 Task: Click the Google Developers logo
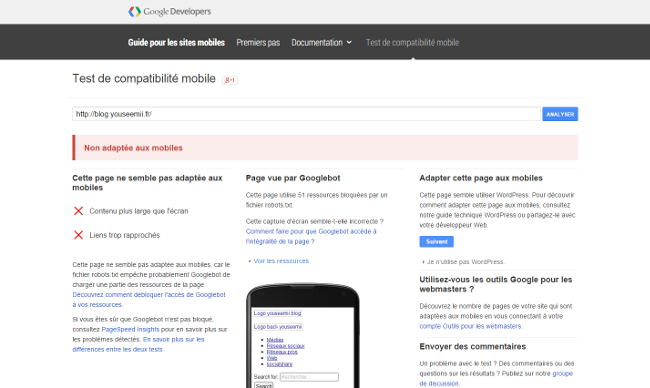[170, 12]
